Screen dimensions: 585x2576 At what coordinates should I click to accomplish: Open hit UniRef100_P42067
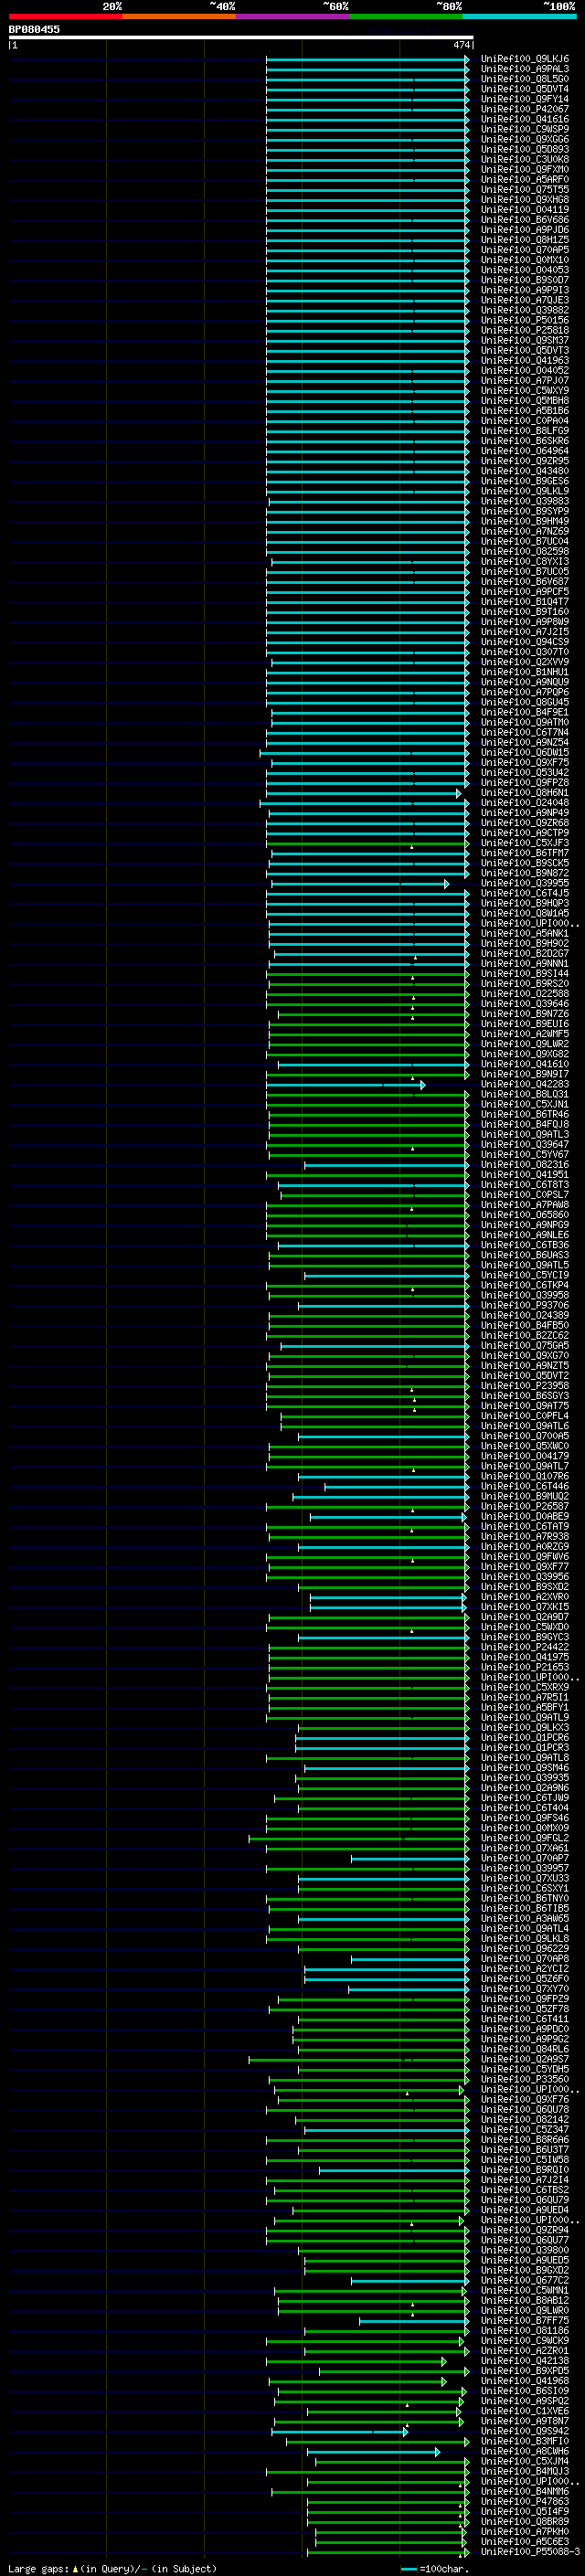(x=525, y=109)
